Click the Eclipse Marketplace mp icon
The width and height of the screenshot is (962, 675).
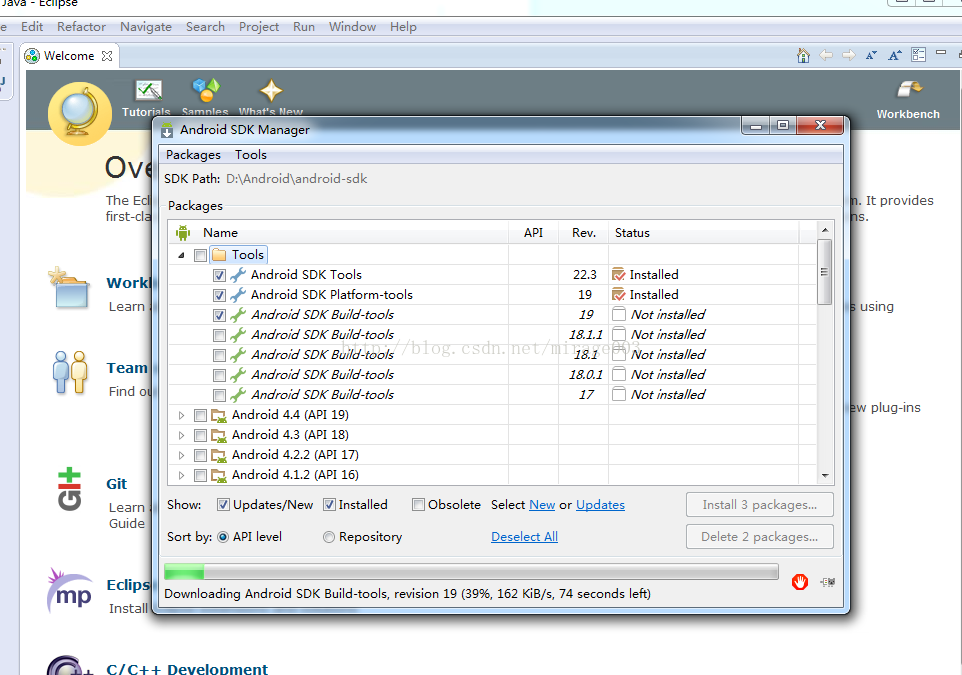[69, 590]
